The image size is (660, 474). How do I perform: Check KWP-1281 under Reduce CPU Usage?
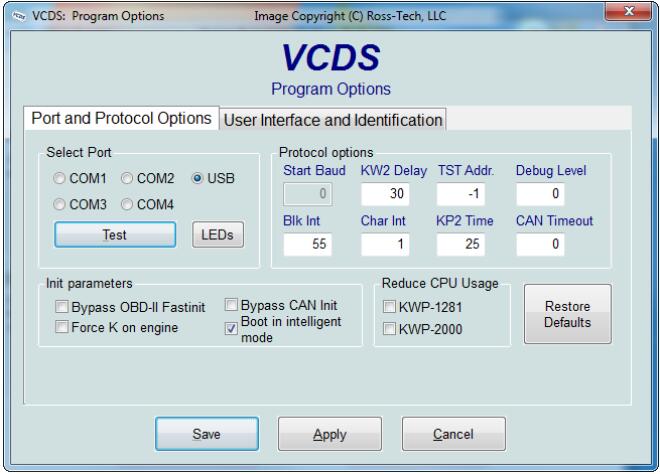click(x=389, y=307)
